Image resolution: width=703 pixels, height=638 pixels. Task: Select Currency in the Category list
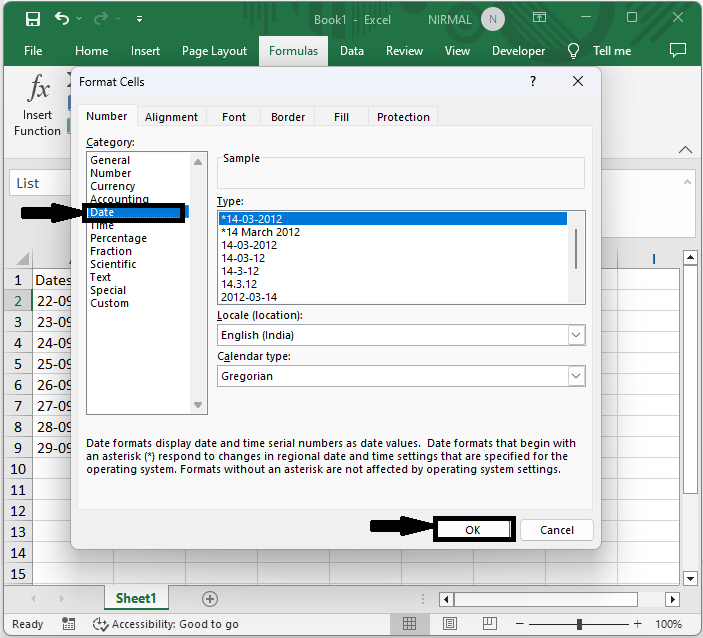(x=112, y=186)
